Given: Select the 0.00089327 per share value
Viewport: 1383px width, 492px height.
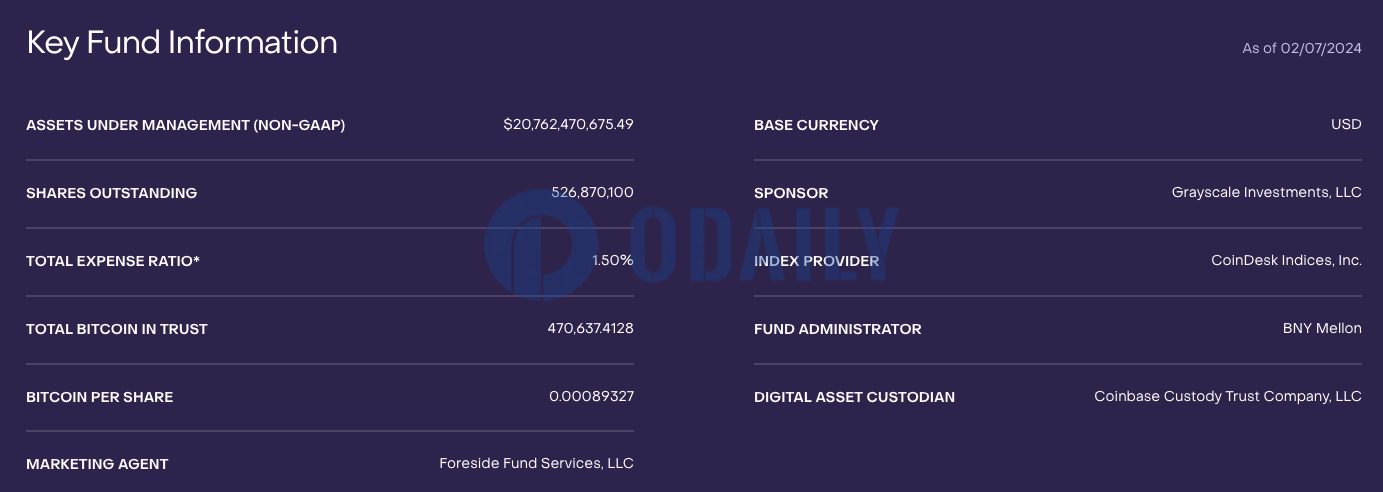Looking at the screenshot, I should click(x=591, y=397).
